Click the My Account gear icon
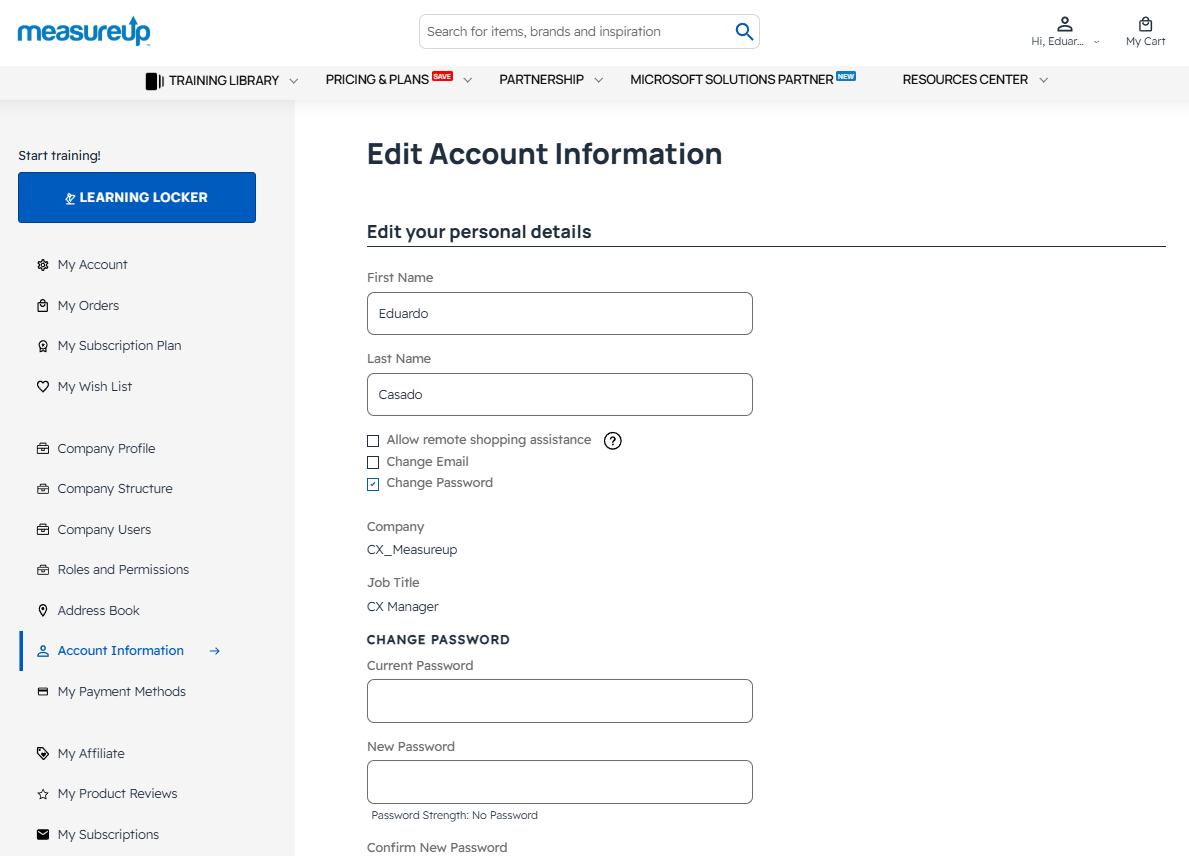The image size is (1189, 856). click(43, 265)
